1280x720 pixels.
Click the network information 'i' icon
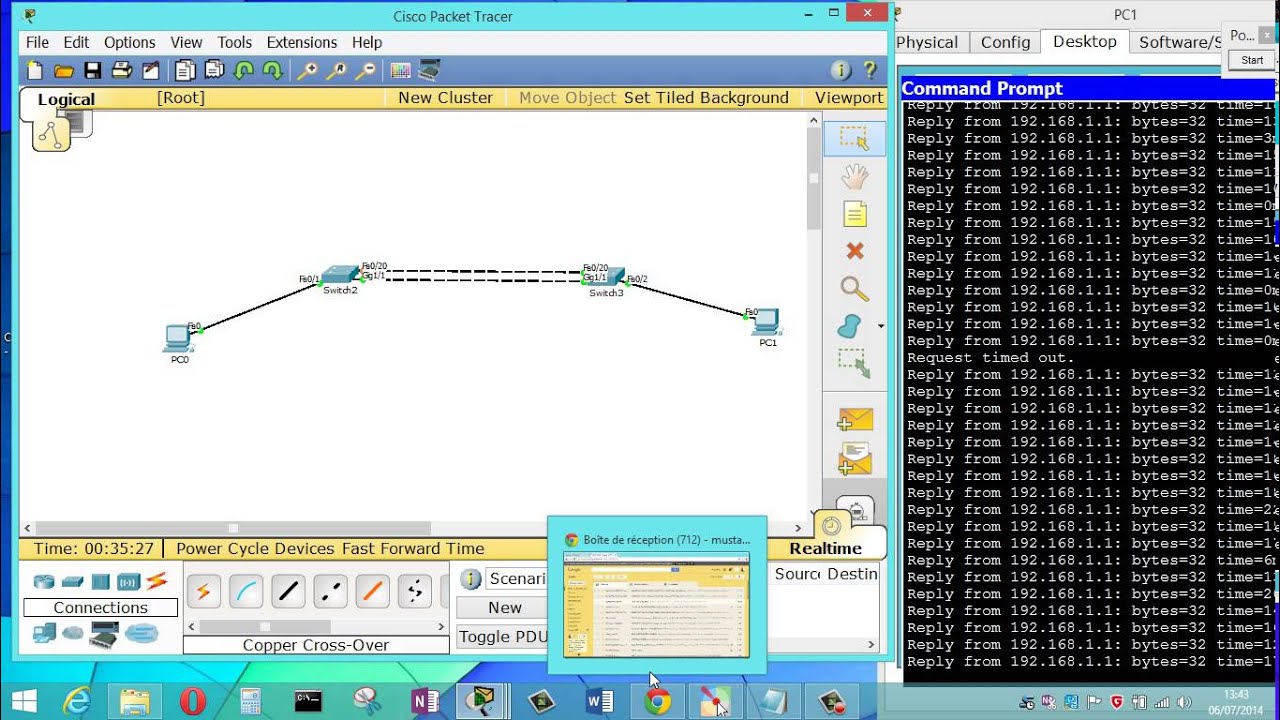[x=841, y=70]
